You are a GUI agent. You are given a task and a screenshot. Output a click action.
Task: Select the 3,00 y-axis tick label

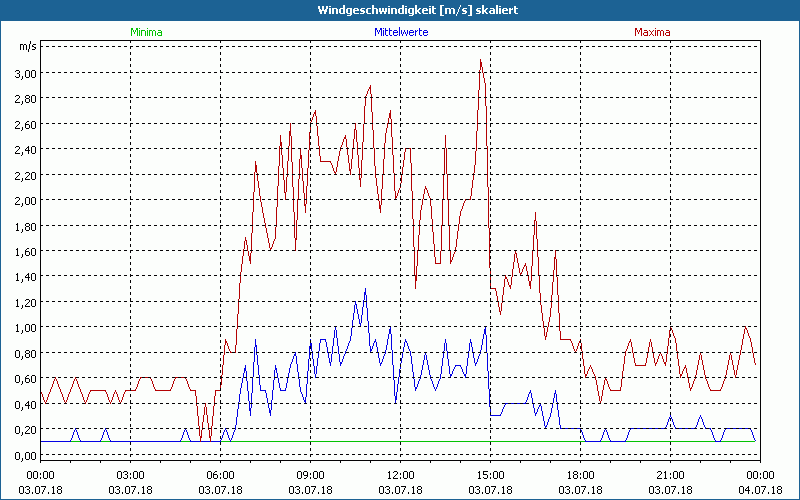tap(24, 73)
